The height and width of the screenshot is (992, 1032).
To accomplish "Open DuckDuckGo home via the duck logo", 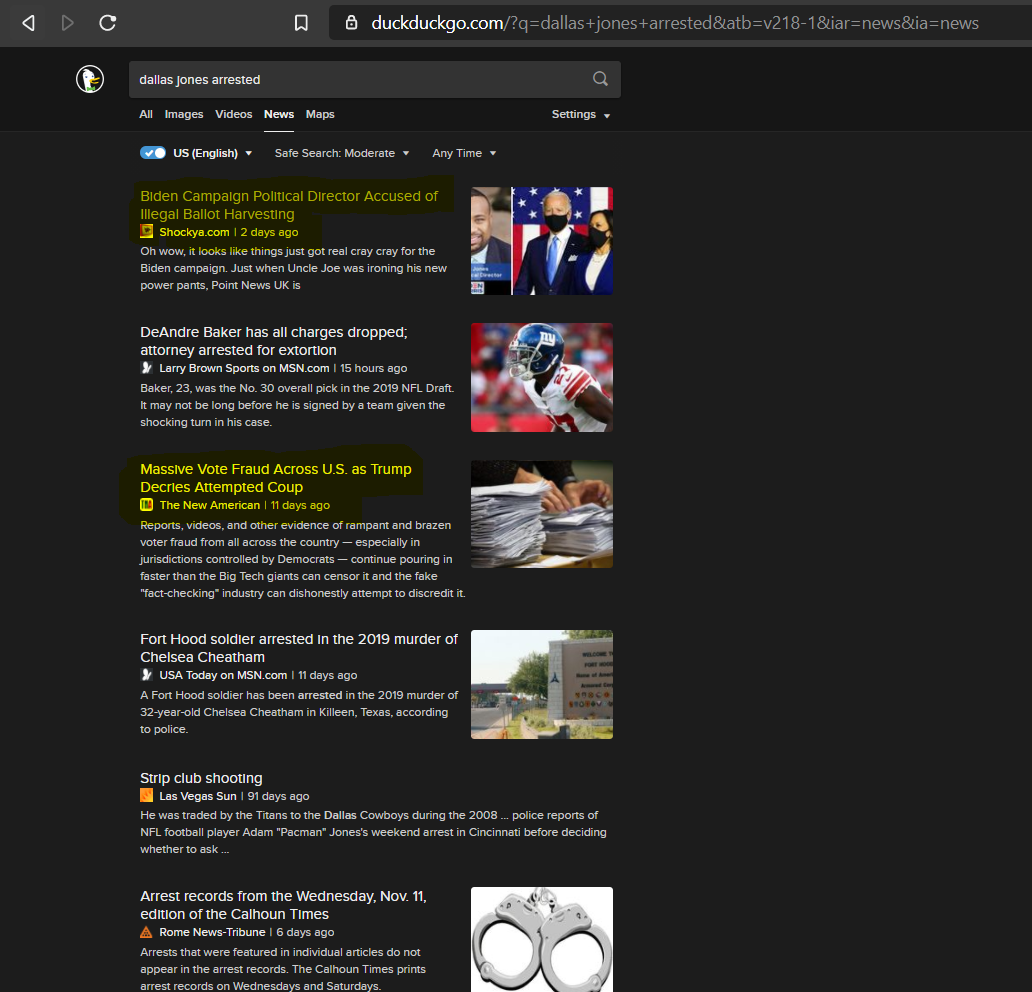I will (90, 80).
